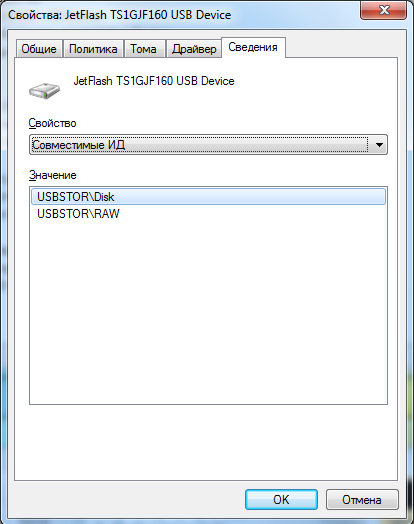The width and height of the screenshot is (414, 524).
Task: Confirm with the OK button
Action: [281, 500]
